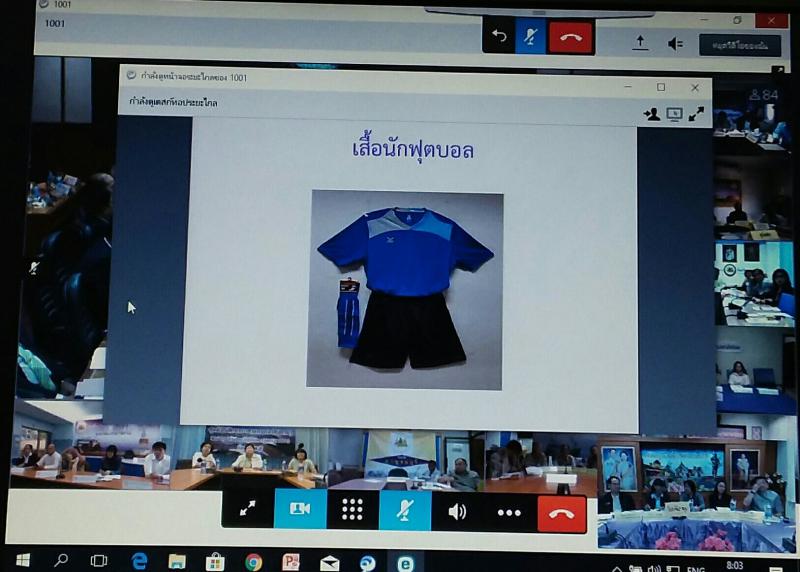This screenshot has width=800, height=572.
Task: Click the request control person icon in the viewer
Action: [x=652, y=114]
